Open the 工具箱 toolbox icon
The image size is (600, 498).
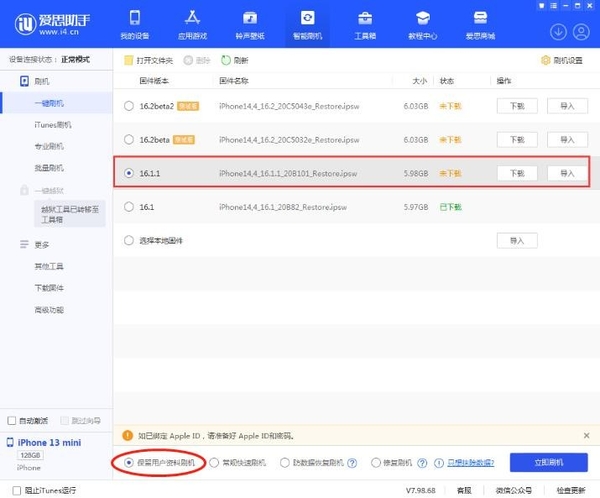(x=365, y=24)
